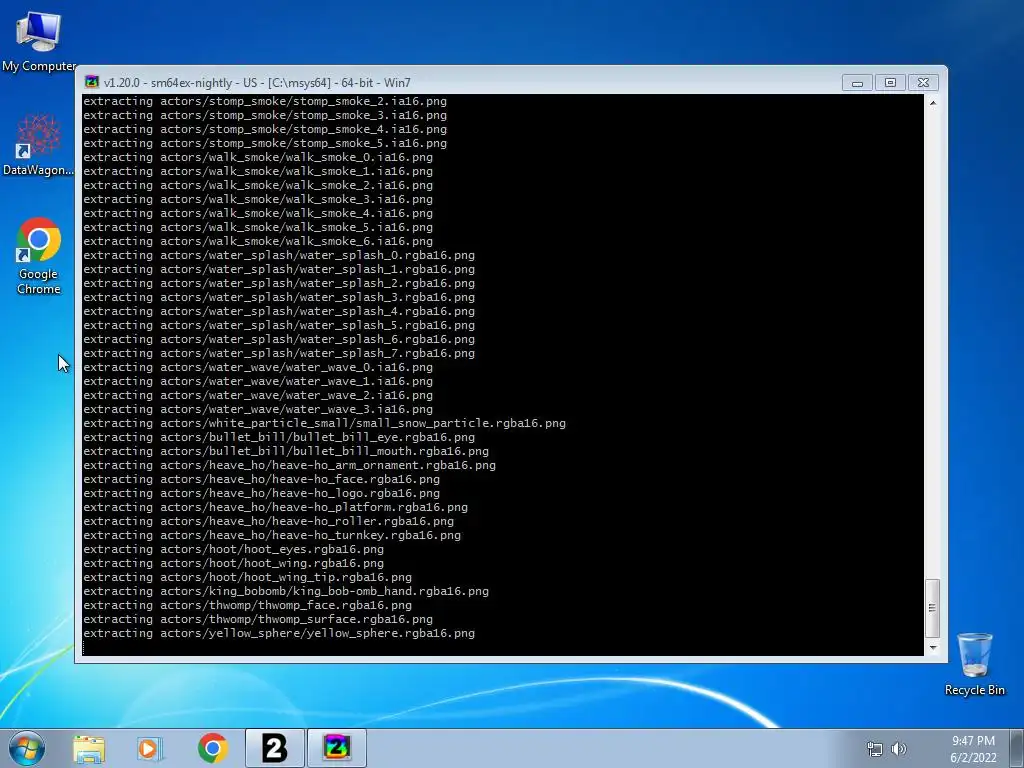
Task: Click the heave-ho_arm_ornament.rgba16.png line
Action: coord(289,466)
